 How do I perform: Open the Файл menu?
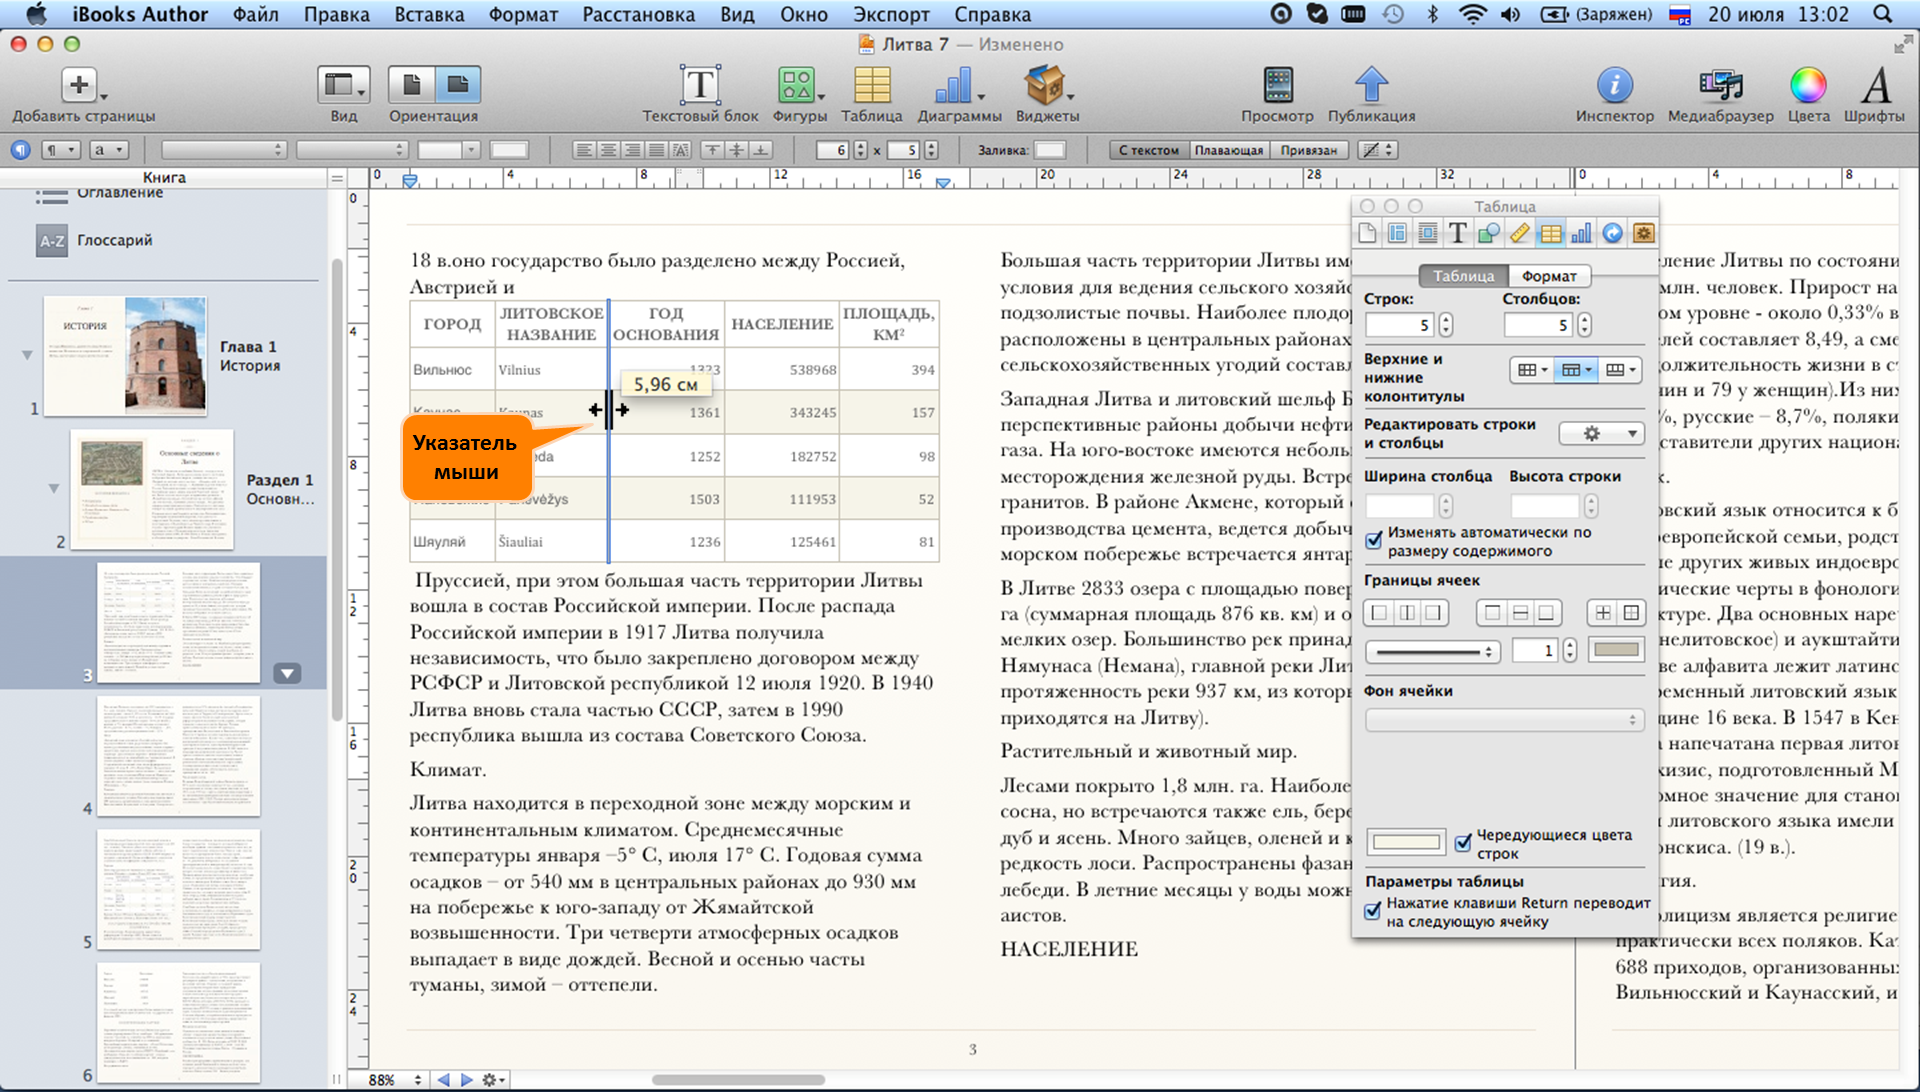pos(256,14)
